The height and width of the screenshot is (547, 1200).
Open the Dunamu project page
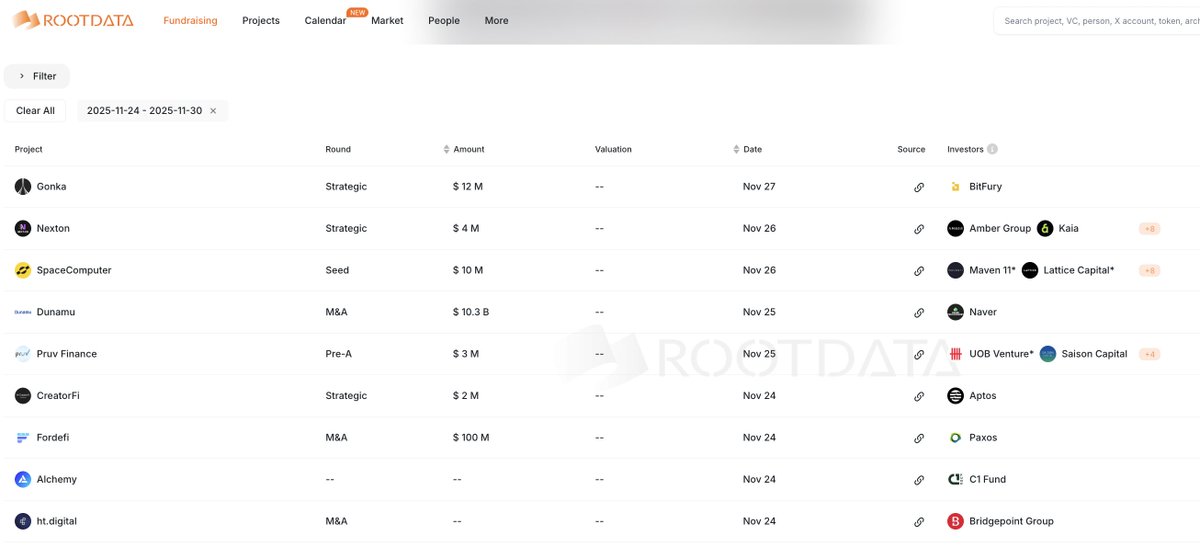coord(56,313)
